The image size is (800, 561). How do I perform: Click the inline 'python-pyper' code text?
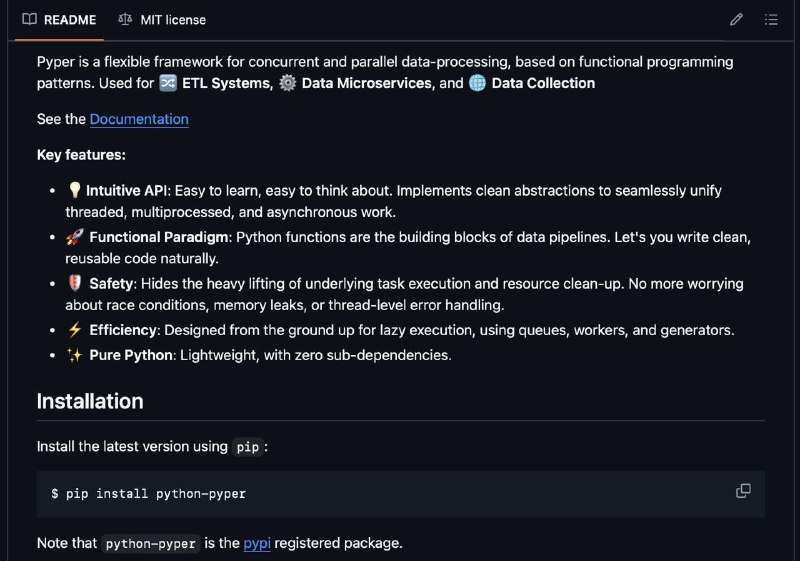[151, 544]
